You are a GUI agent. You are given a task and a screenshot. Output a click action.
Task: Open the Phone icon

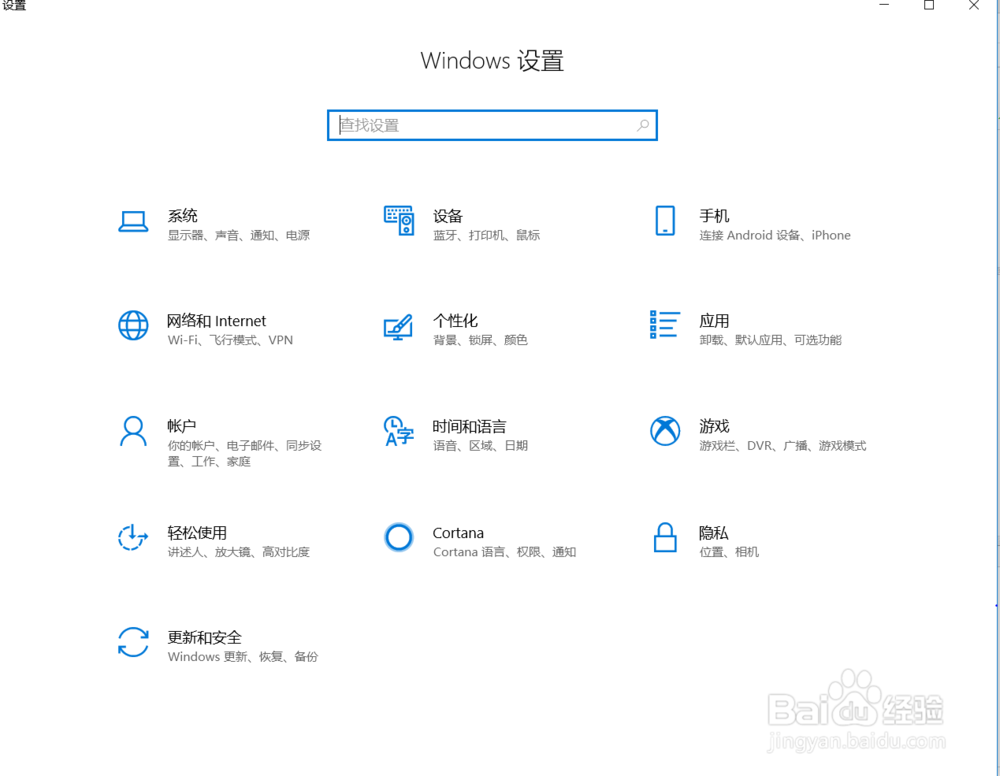[x=665, y=221]
